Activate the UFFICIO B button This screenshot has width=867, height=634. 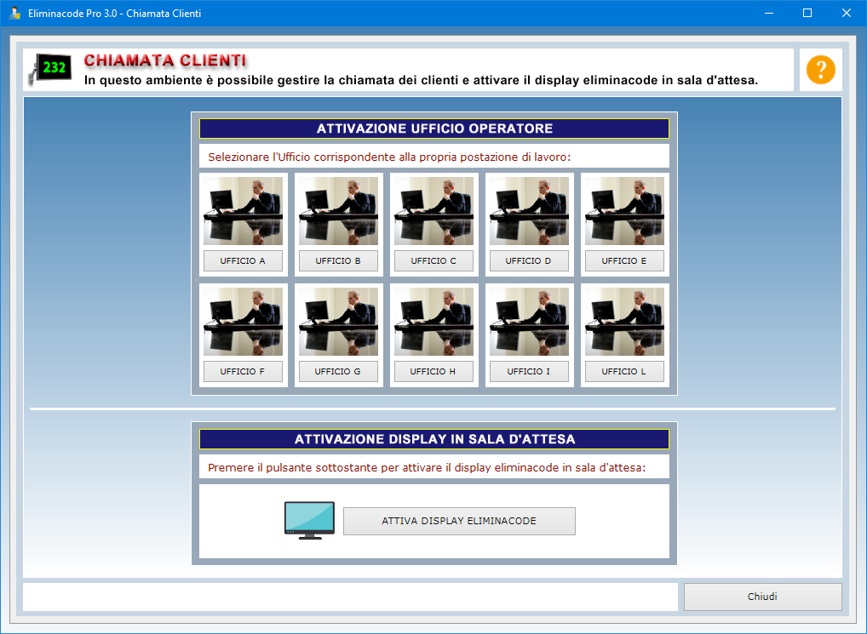coord(338,261)
